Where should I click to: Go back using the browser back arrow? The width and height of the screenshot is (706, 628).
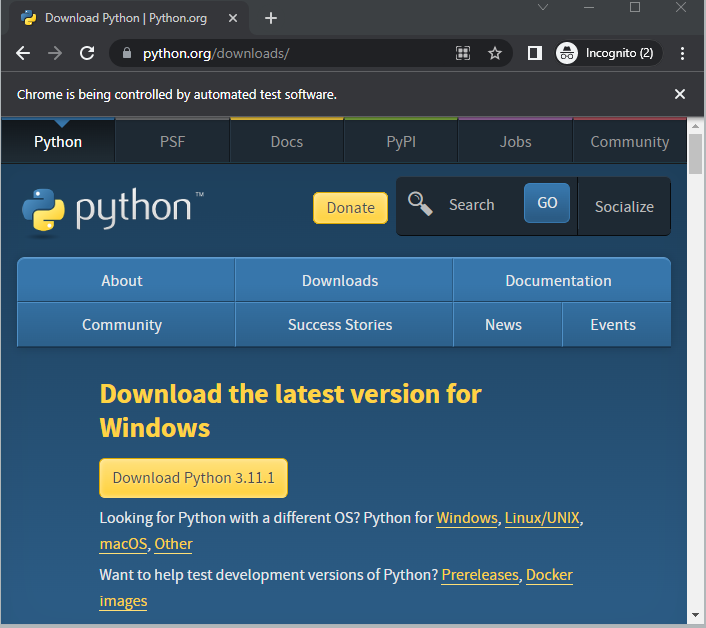point(23,53)
